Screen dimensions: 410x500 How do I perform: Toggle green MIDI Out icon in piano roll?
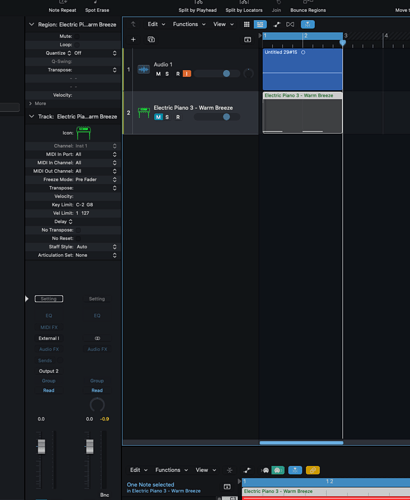(x=278, y=470)
